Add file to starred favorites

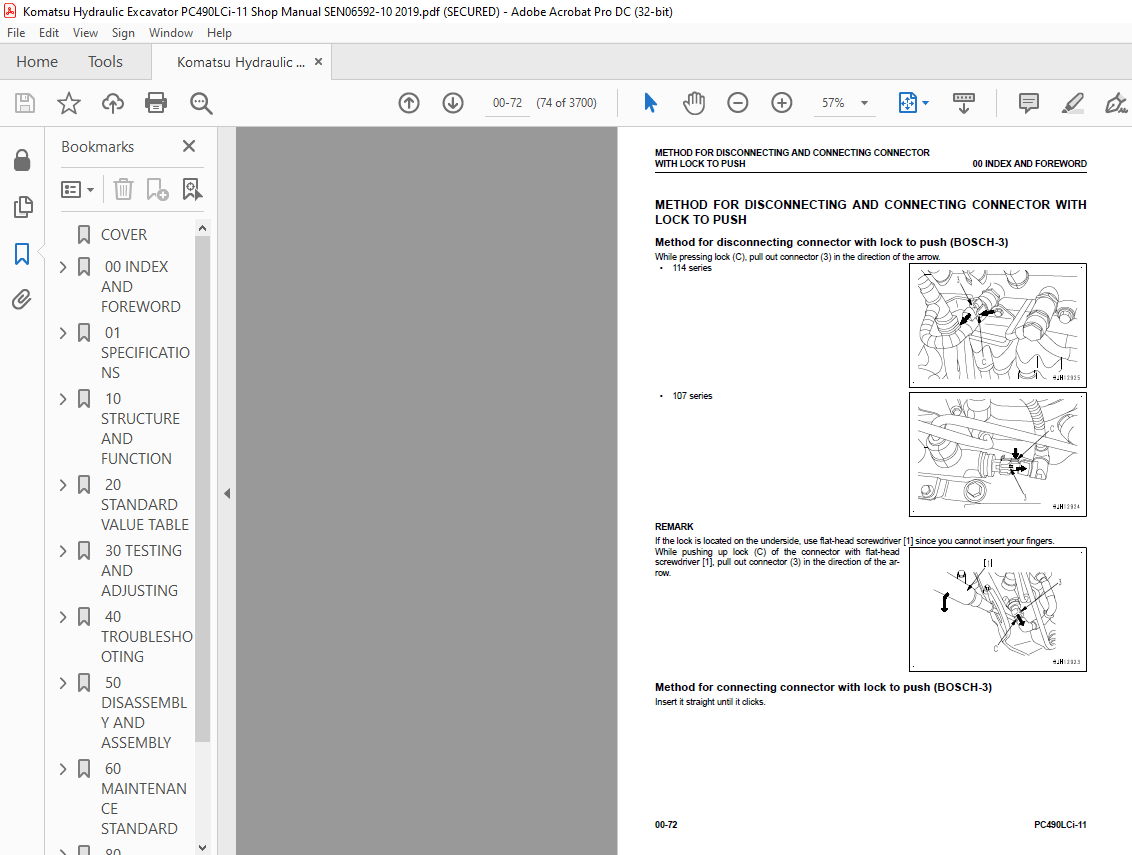[x=69, y=103]
